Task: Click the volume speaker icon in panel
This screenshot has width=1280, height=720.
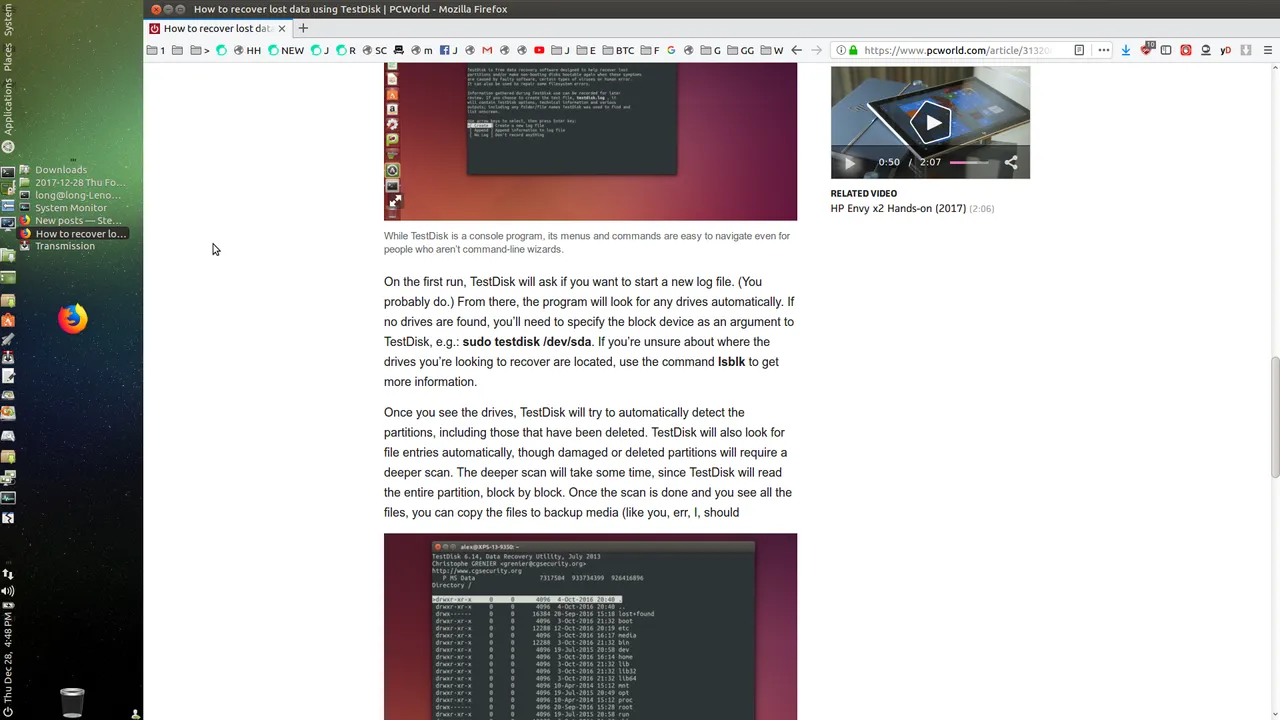Action: [x=8, y=591]
